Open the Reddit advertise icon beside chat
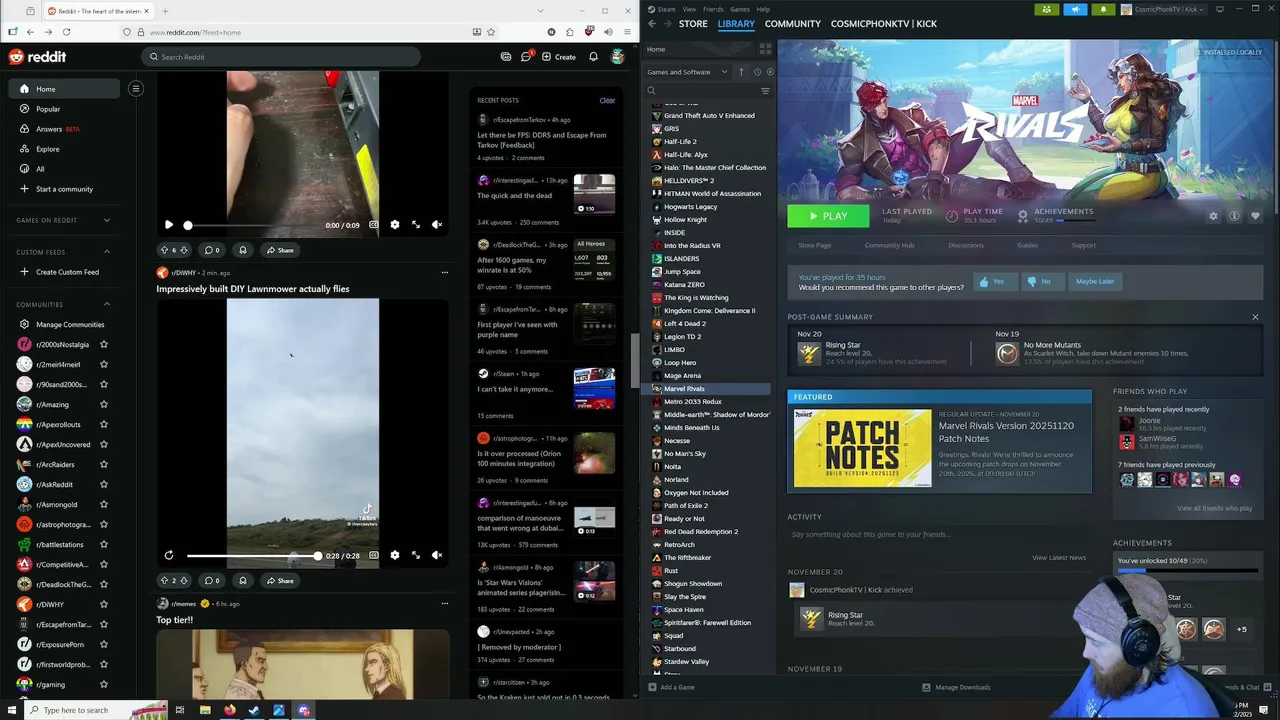The height and width of the screenshot is (720, 1280). [506, 57]
